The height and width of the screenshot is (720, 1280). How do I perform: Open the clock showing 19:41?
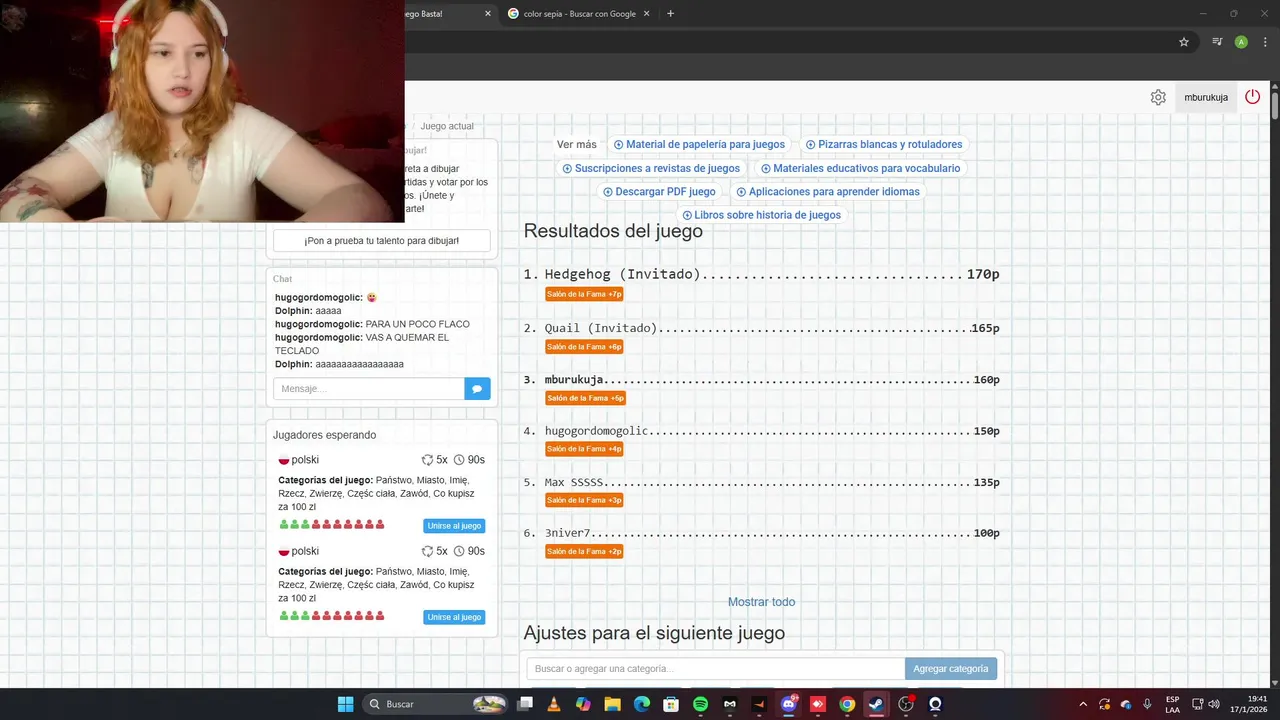1249,704
